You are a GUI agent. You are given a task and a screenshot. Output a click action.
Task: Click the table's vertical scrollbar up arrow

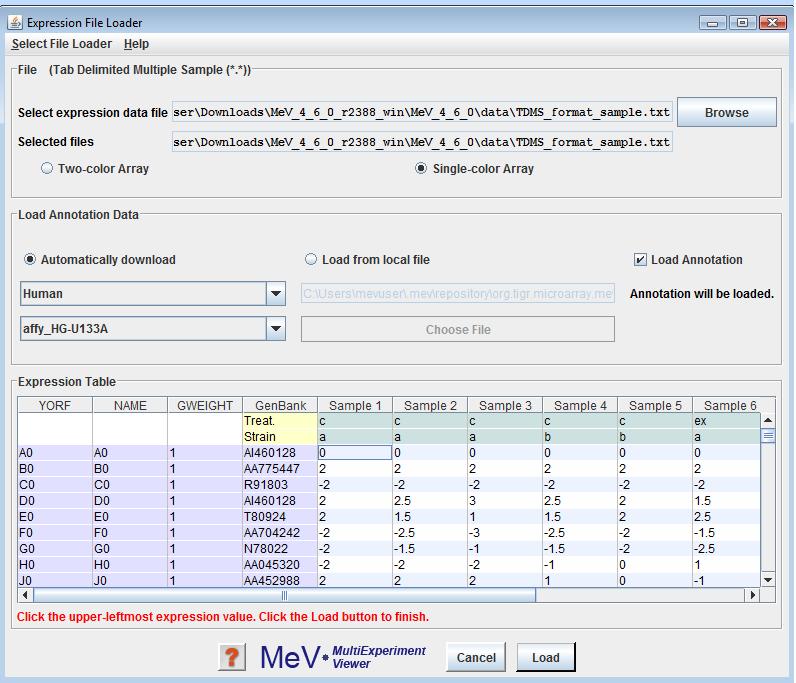[768, 421]
